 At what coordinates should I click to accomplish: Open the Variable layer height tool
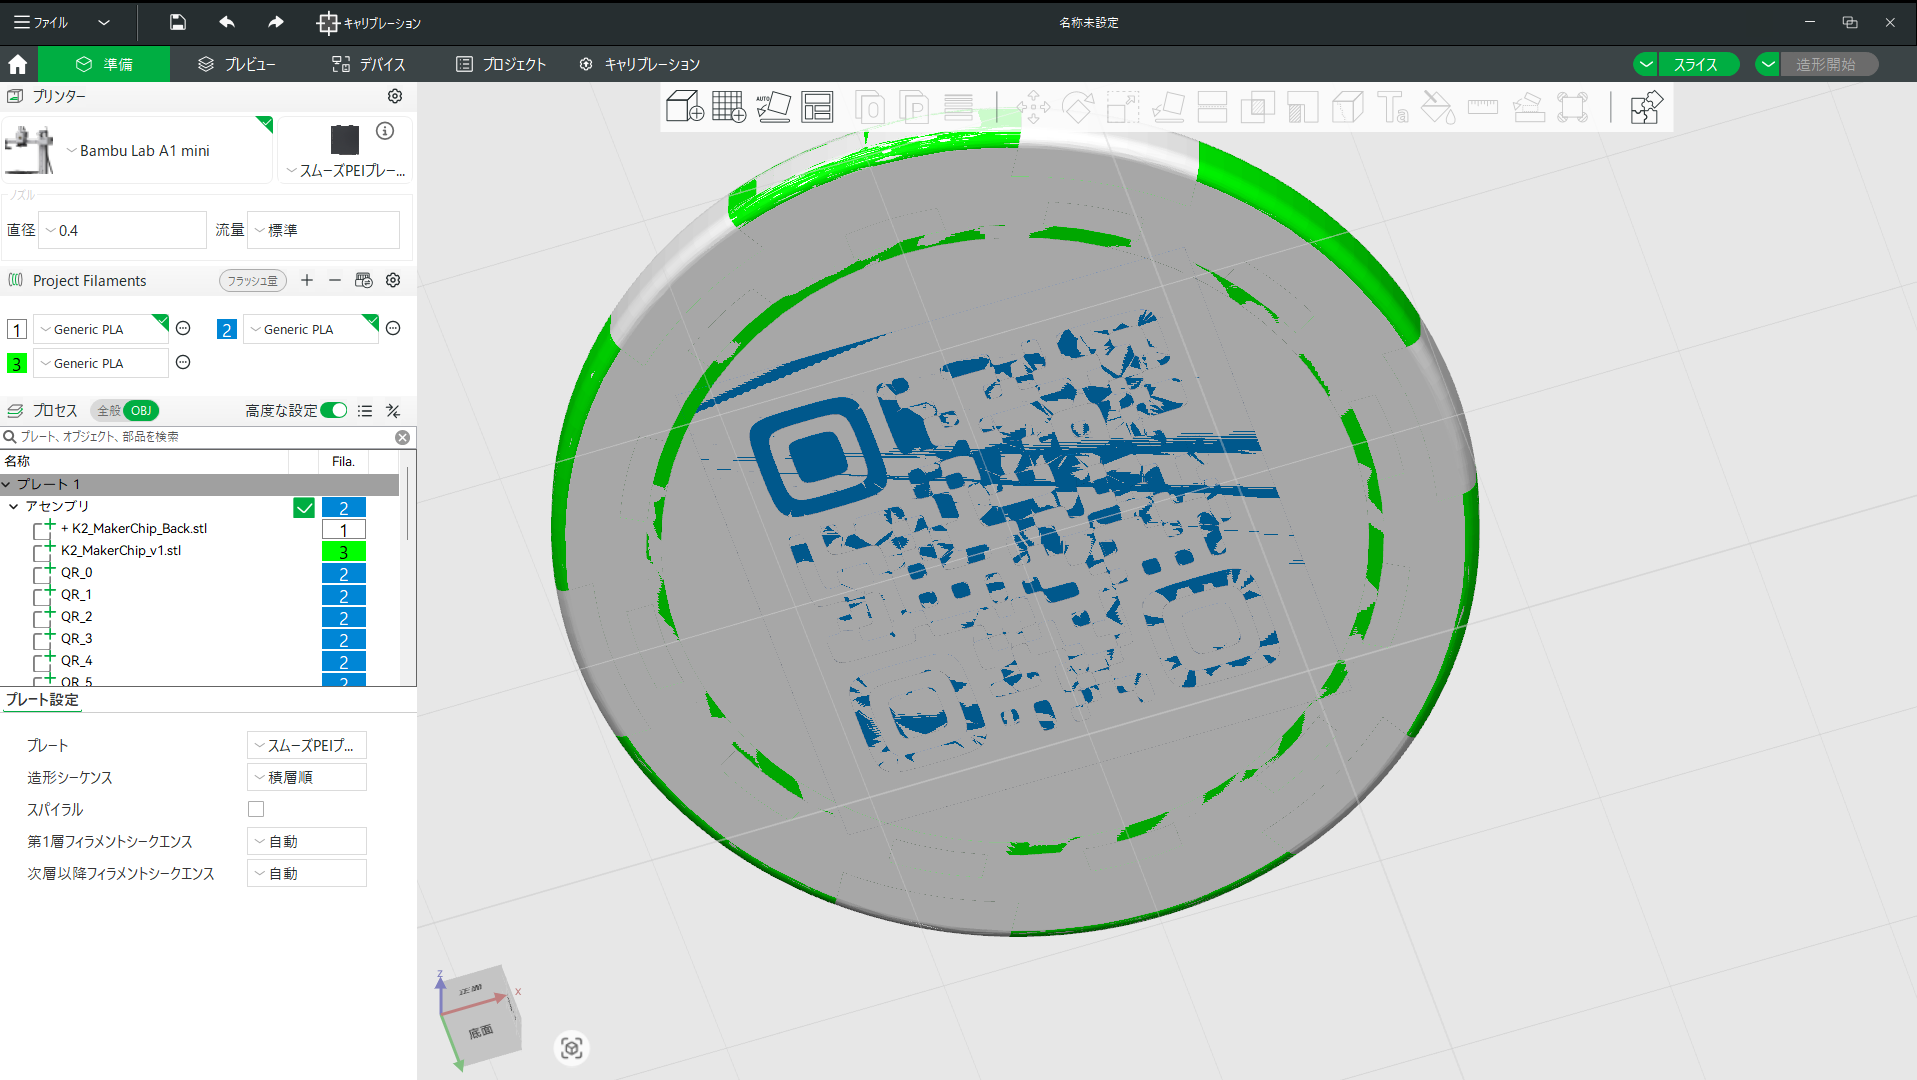pyautogui.click(x=958, y=106)
